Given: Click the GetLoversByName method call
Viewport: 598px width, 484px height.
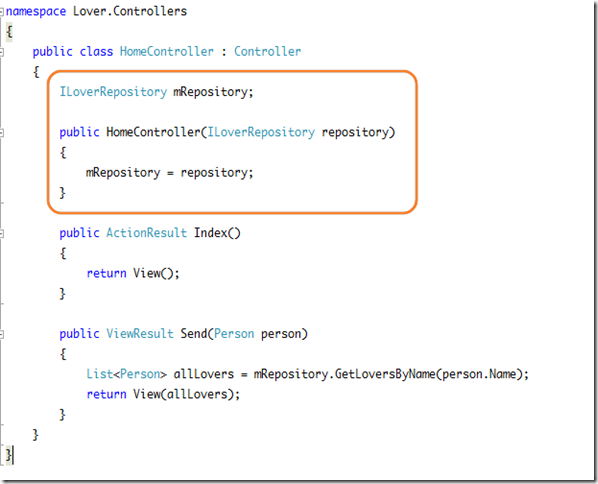Looking at the screenshot, I should pos(385,374).
